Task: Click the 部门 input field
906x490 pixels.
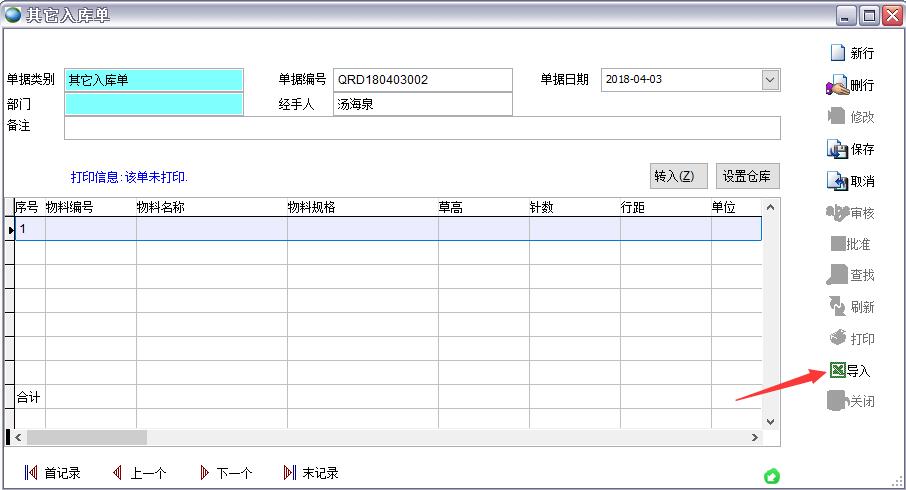Action: pos(154,104)
